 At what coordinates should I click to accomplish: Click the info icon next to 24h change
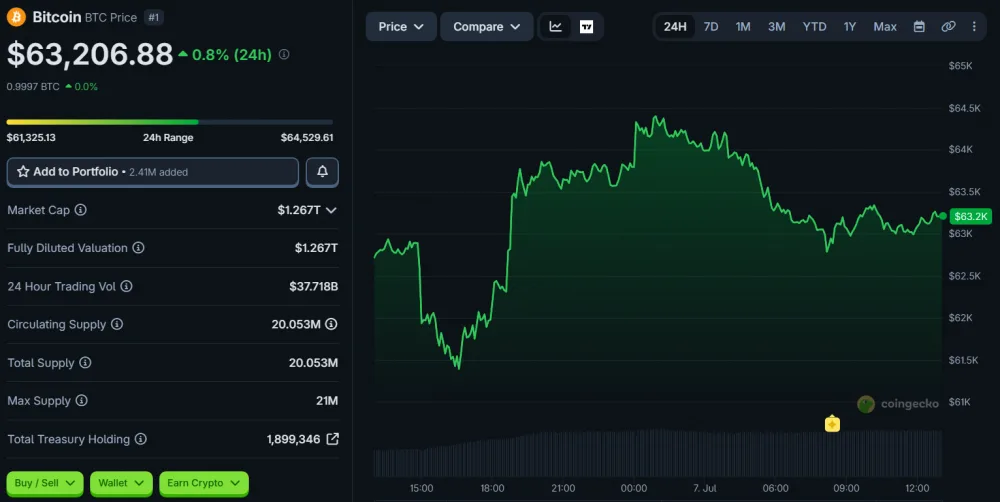click(x=284, y=55)
